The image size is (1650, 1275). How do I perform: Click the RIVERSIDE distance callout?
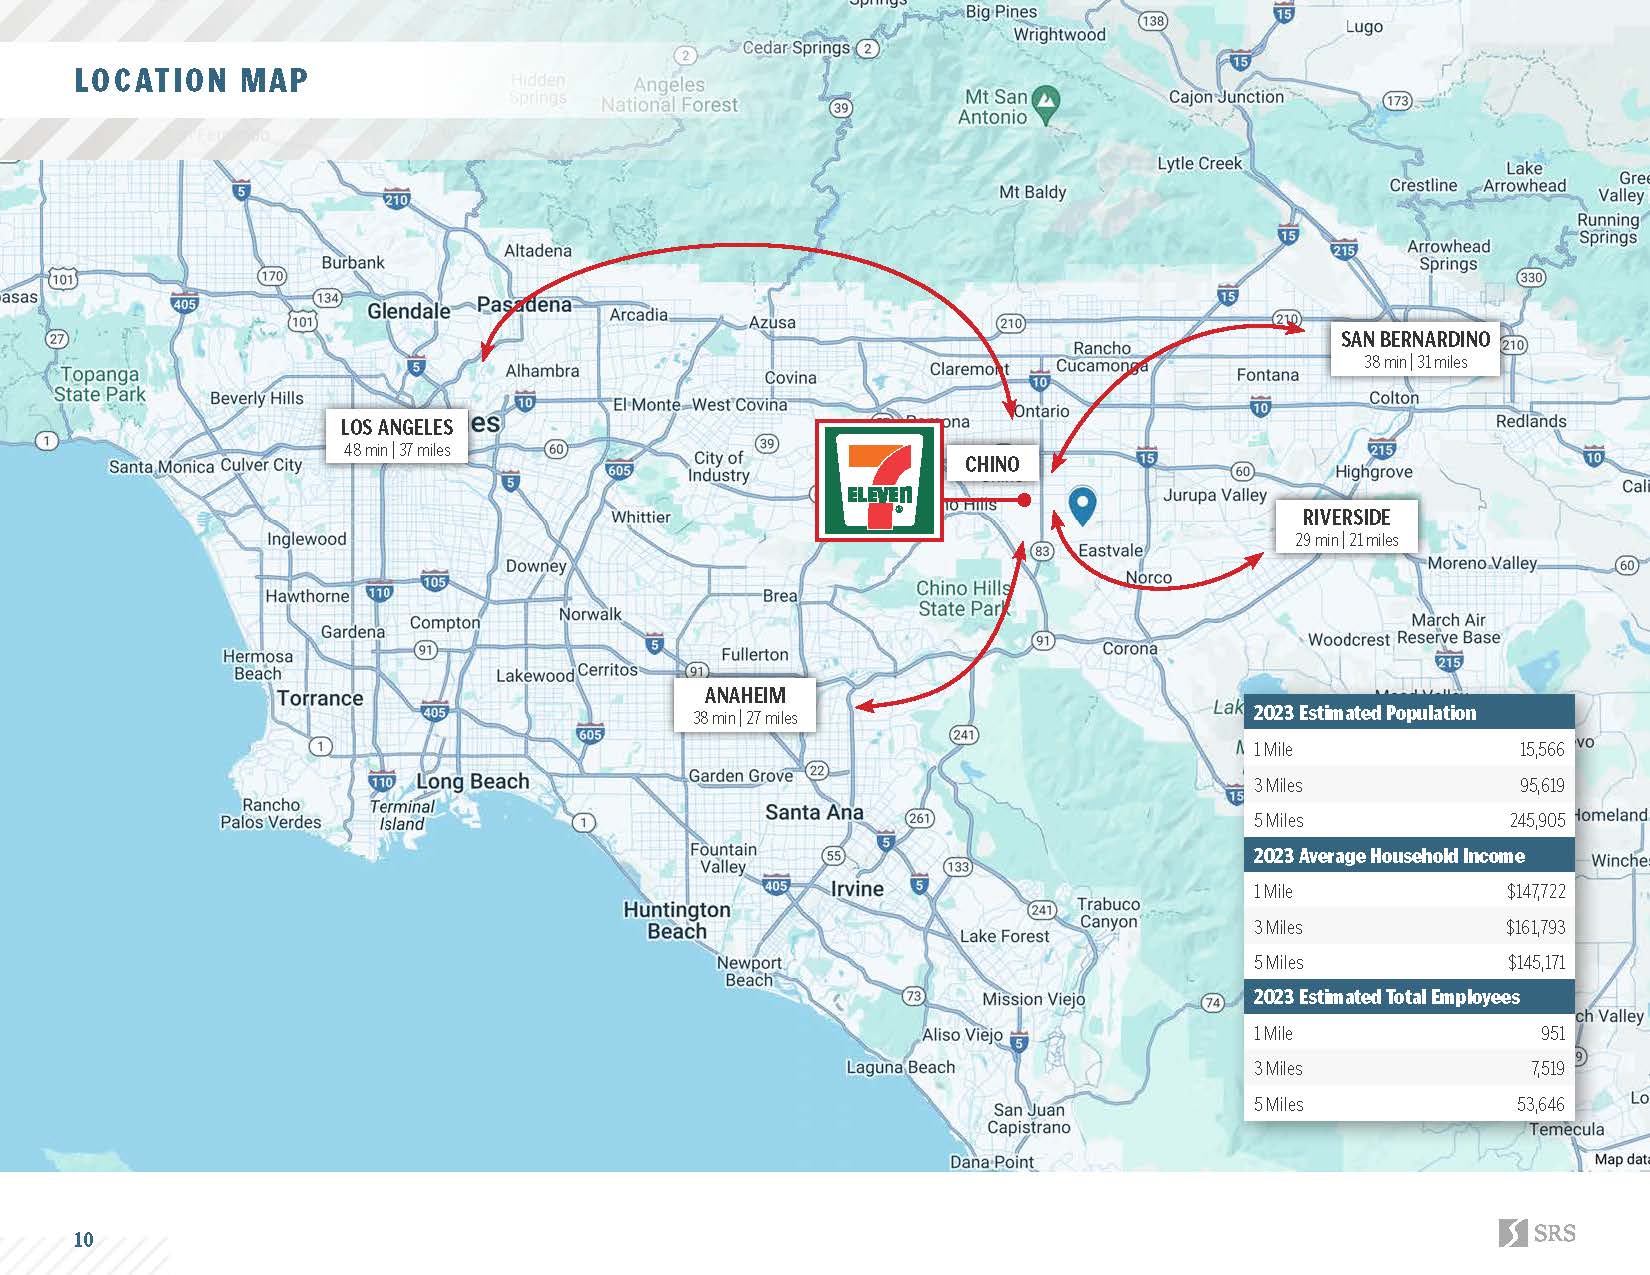1346,527
